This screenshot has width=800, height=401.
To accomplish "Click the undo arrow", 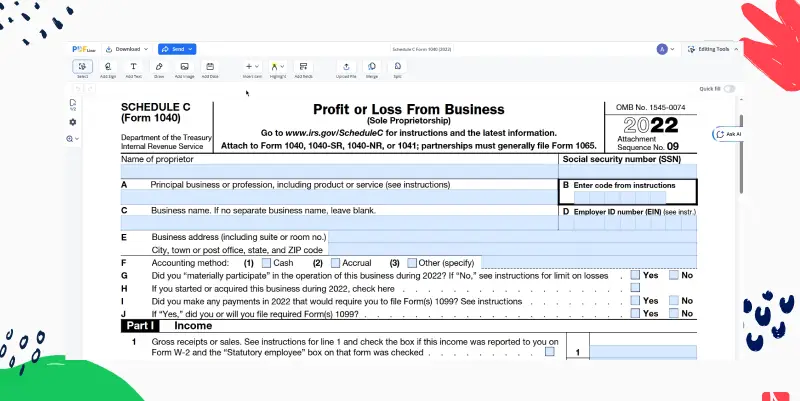I will (78, 89).
